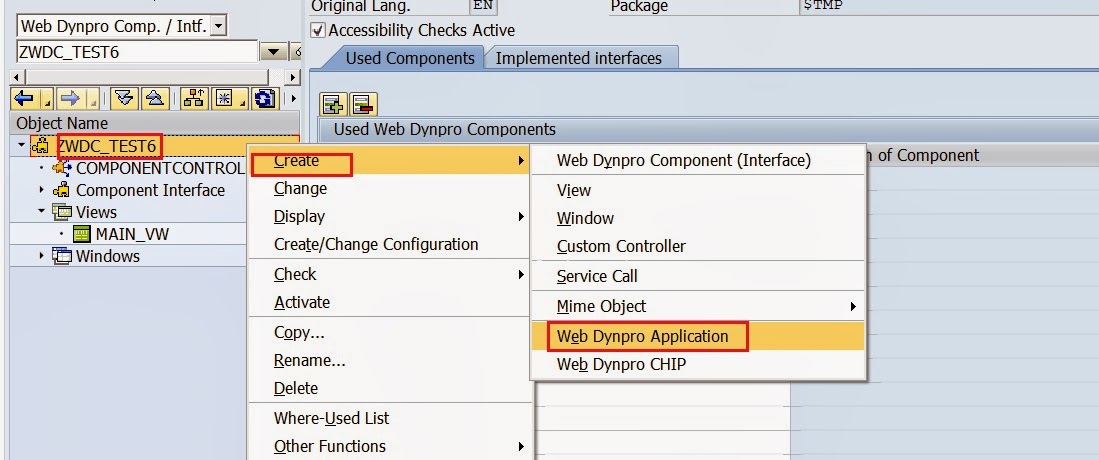Choose Where-Used List menu entry
The height and width of the screenshot is (460, 1099).
tap(389, 419)
